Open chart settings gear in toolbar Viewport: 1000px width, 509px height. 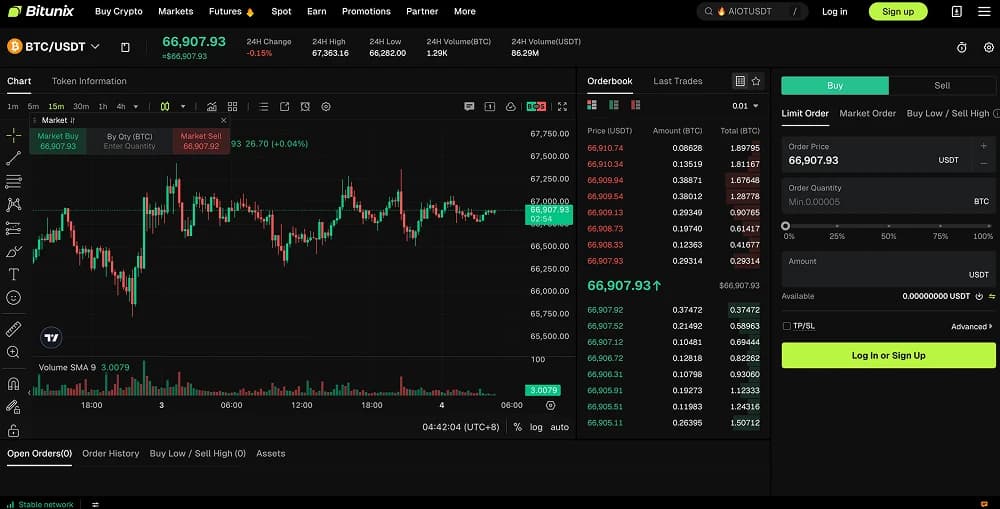pos(326,107)
